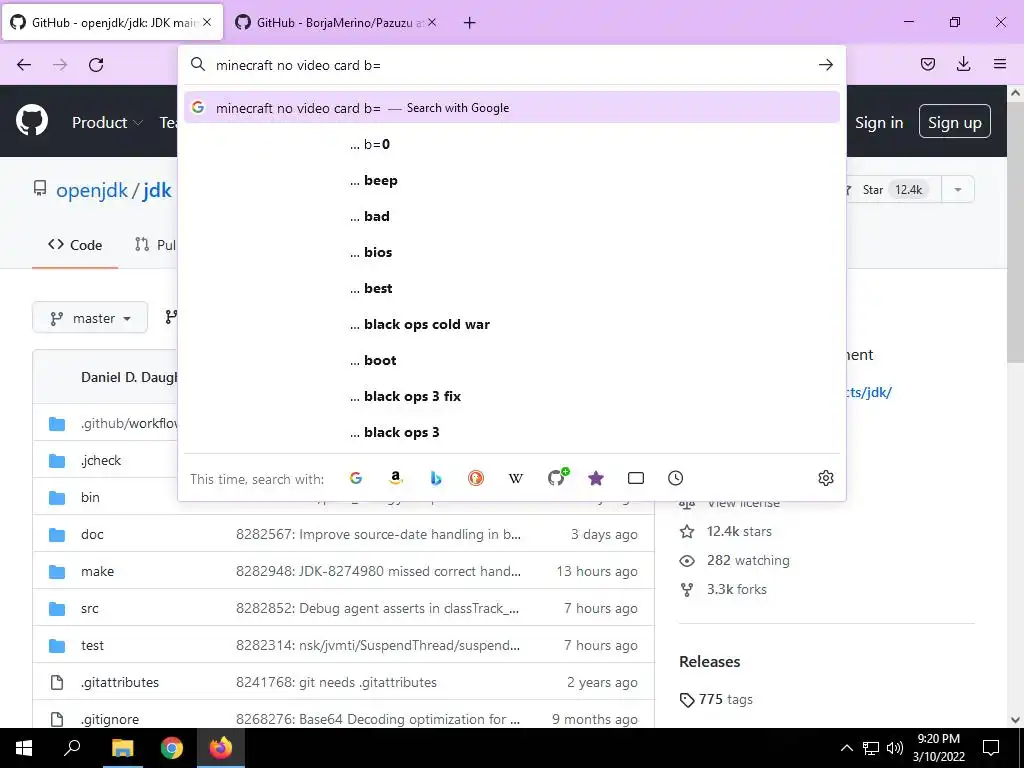Open the Code tab of repository
Image resolution: width=1024 pixels, height=768 pixels.
75,245
